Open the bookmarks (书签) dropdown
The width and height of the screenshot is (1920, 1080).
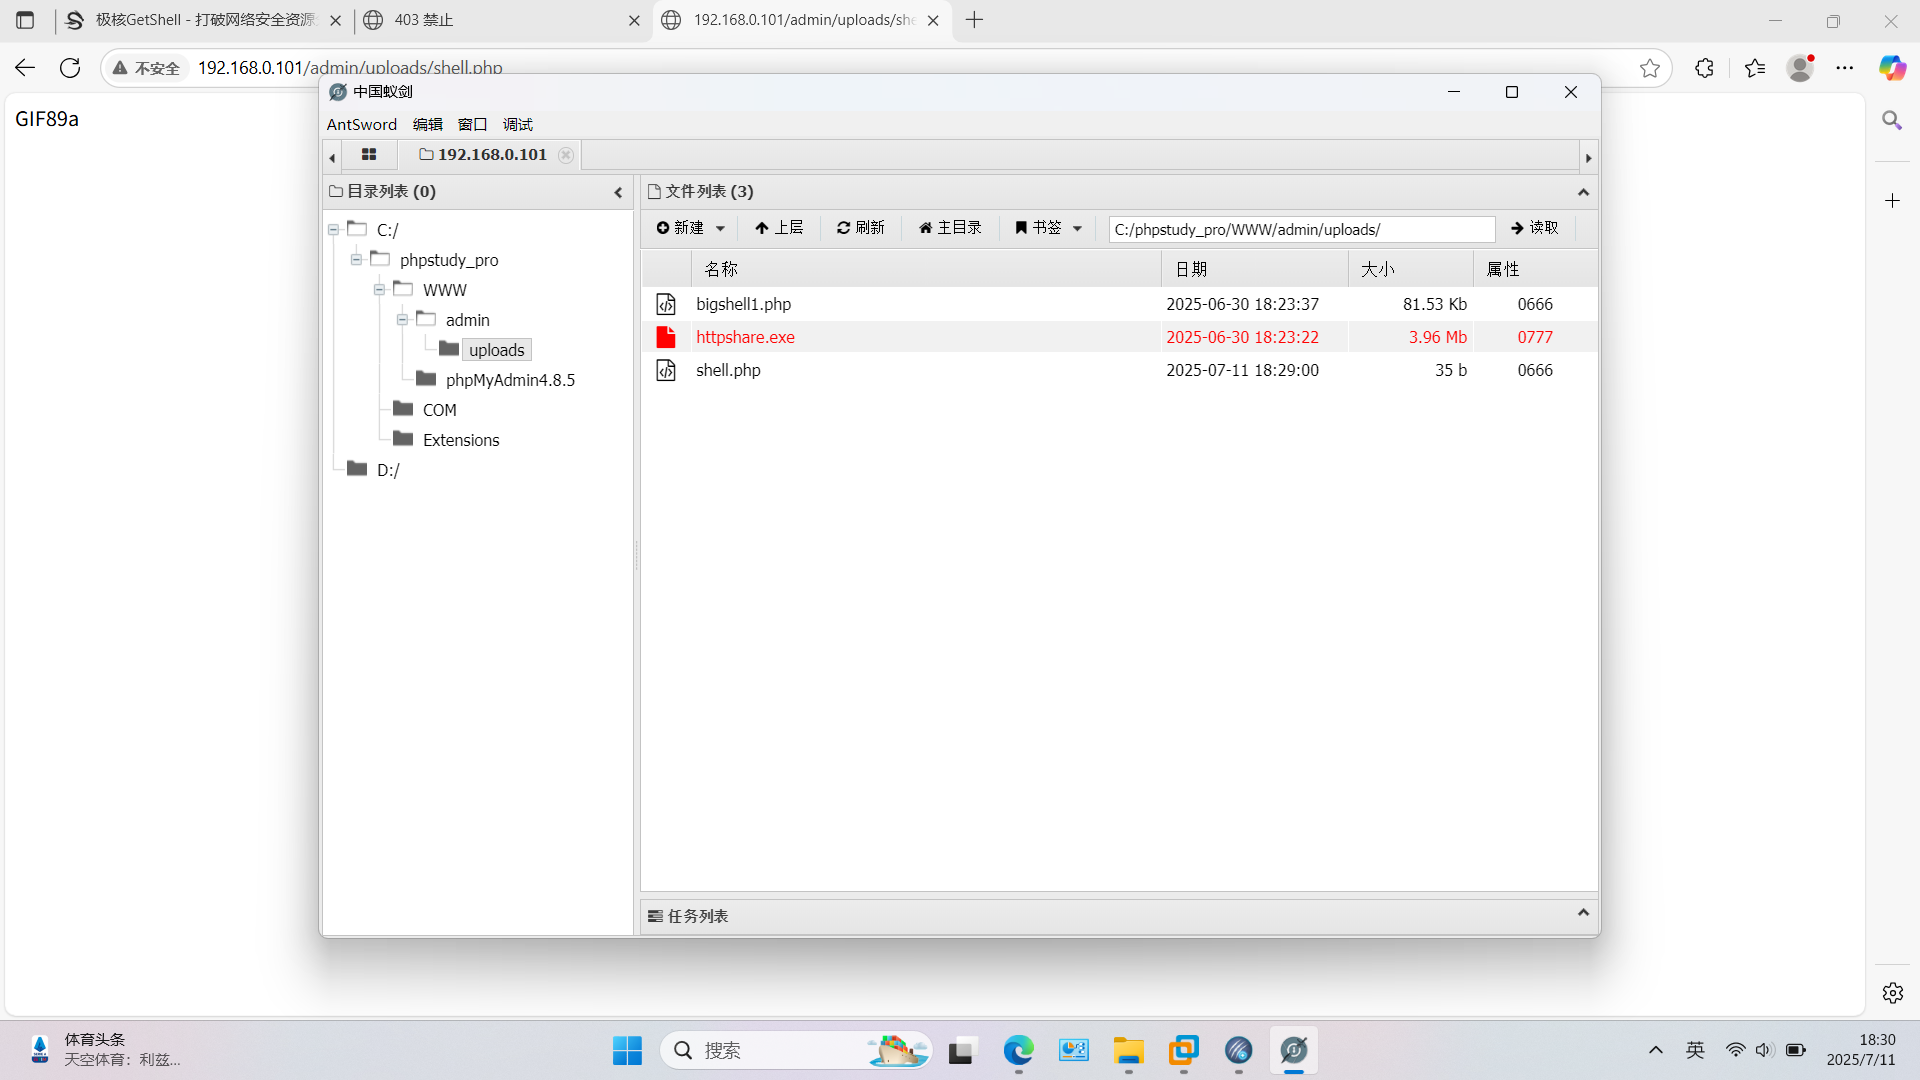pos(1049,228)
